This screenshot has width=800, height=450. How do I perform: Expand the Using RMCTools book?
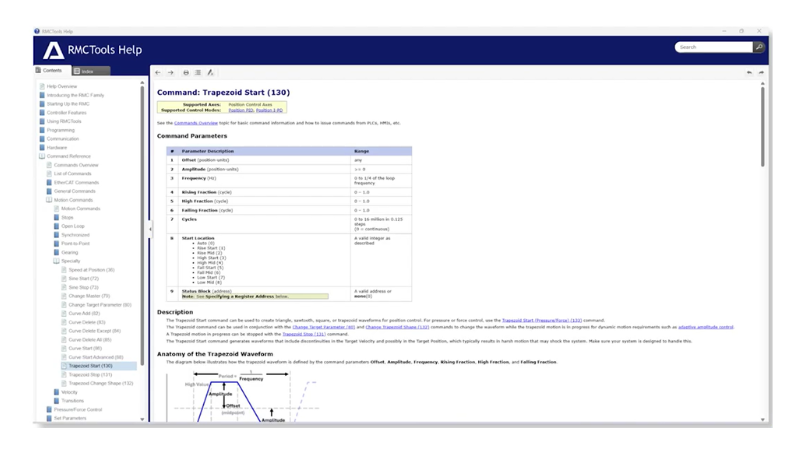pos(42,121)
